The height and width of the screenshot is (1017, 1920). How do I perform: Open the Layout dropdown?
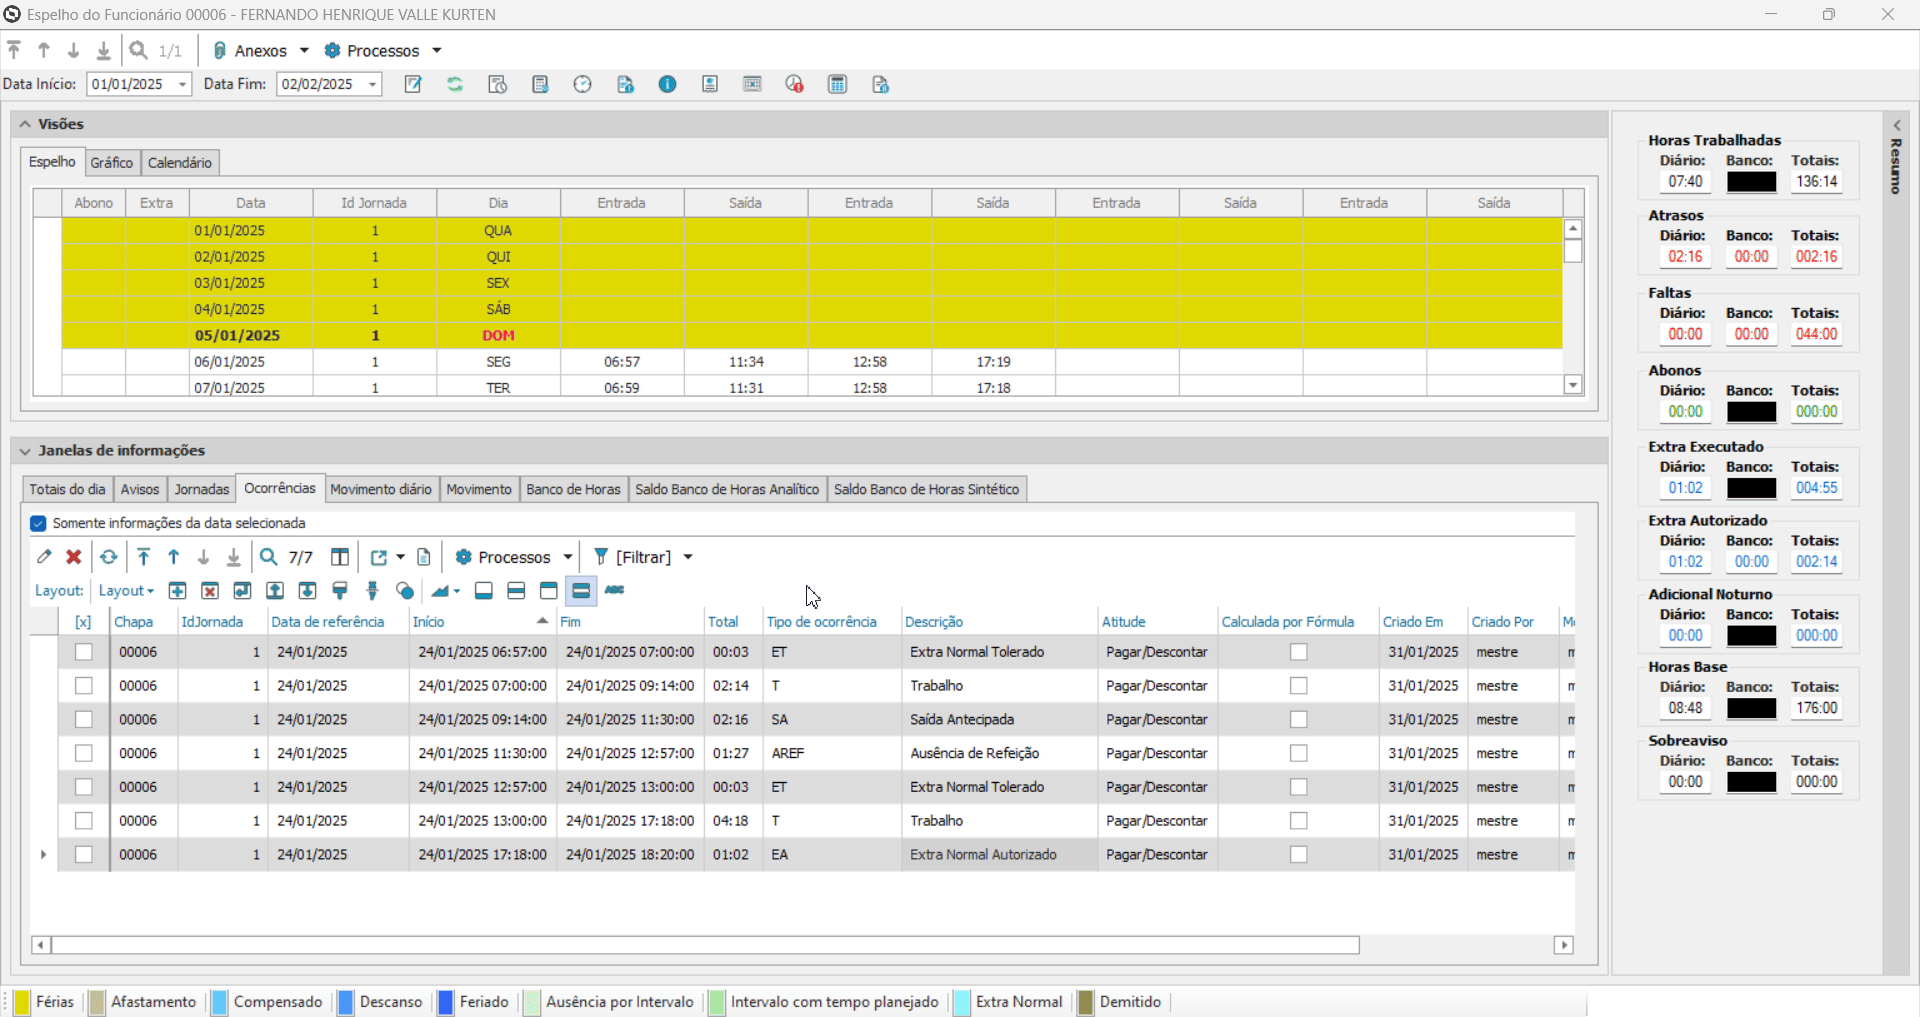126,591
